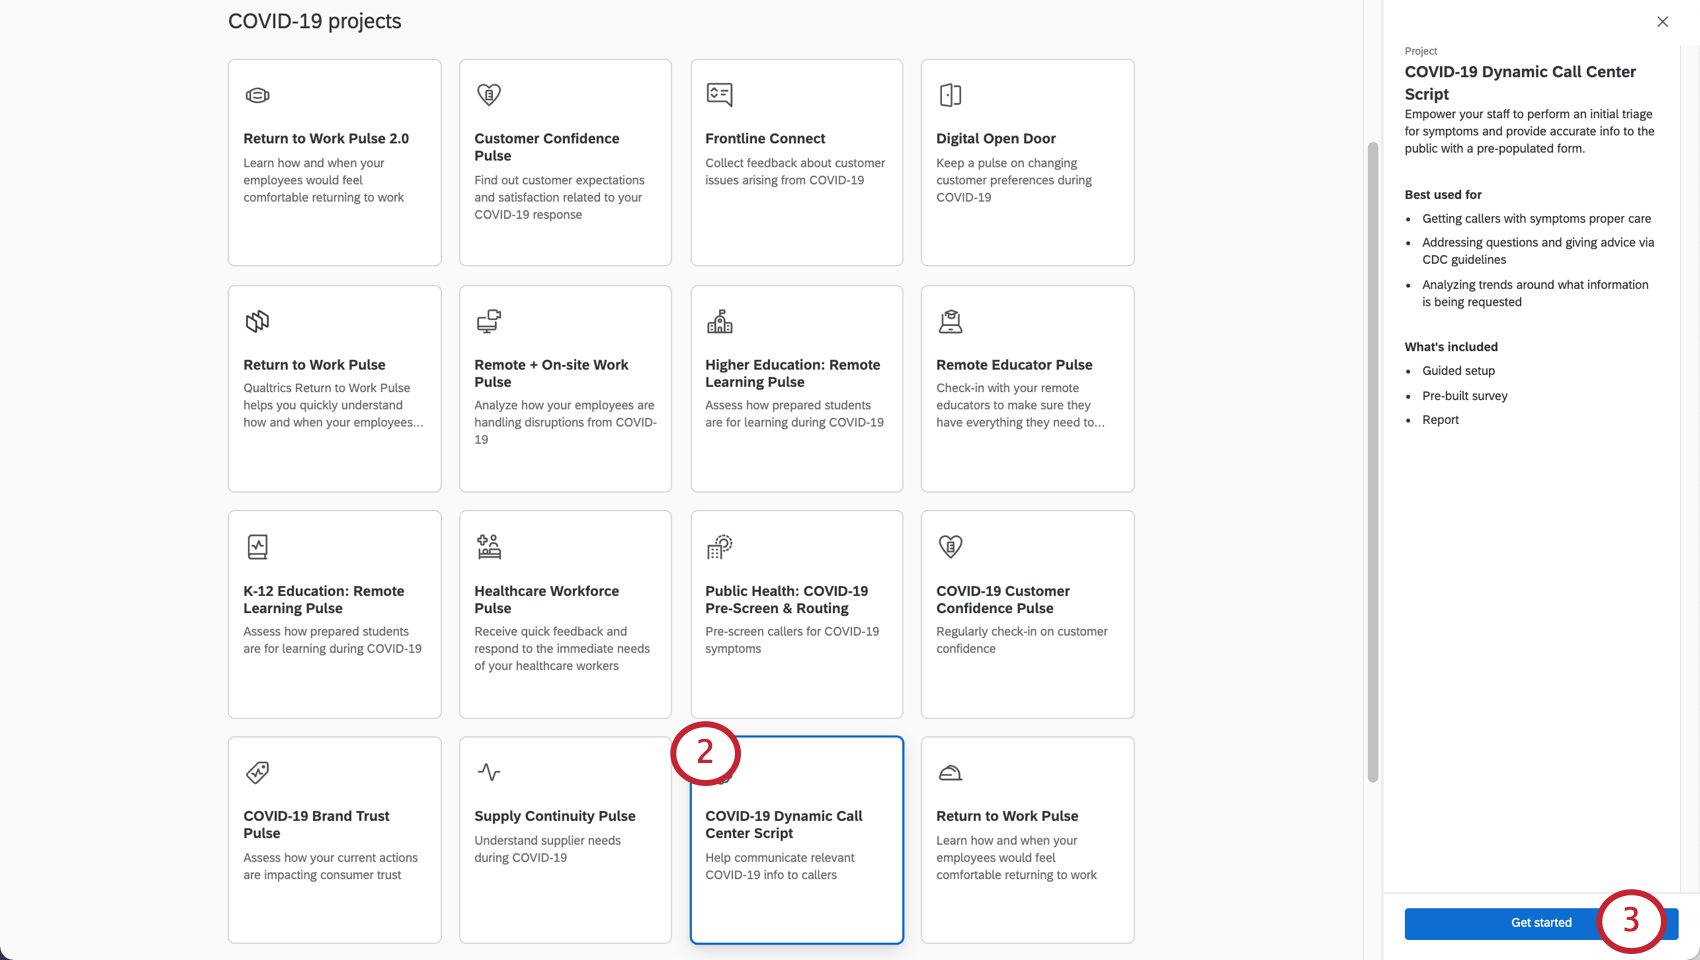Click description 'Collect feedback about customer issues'

pos(795,171)
